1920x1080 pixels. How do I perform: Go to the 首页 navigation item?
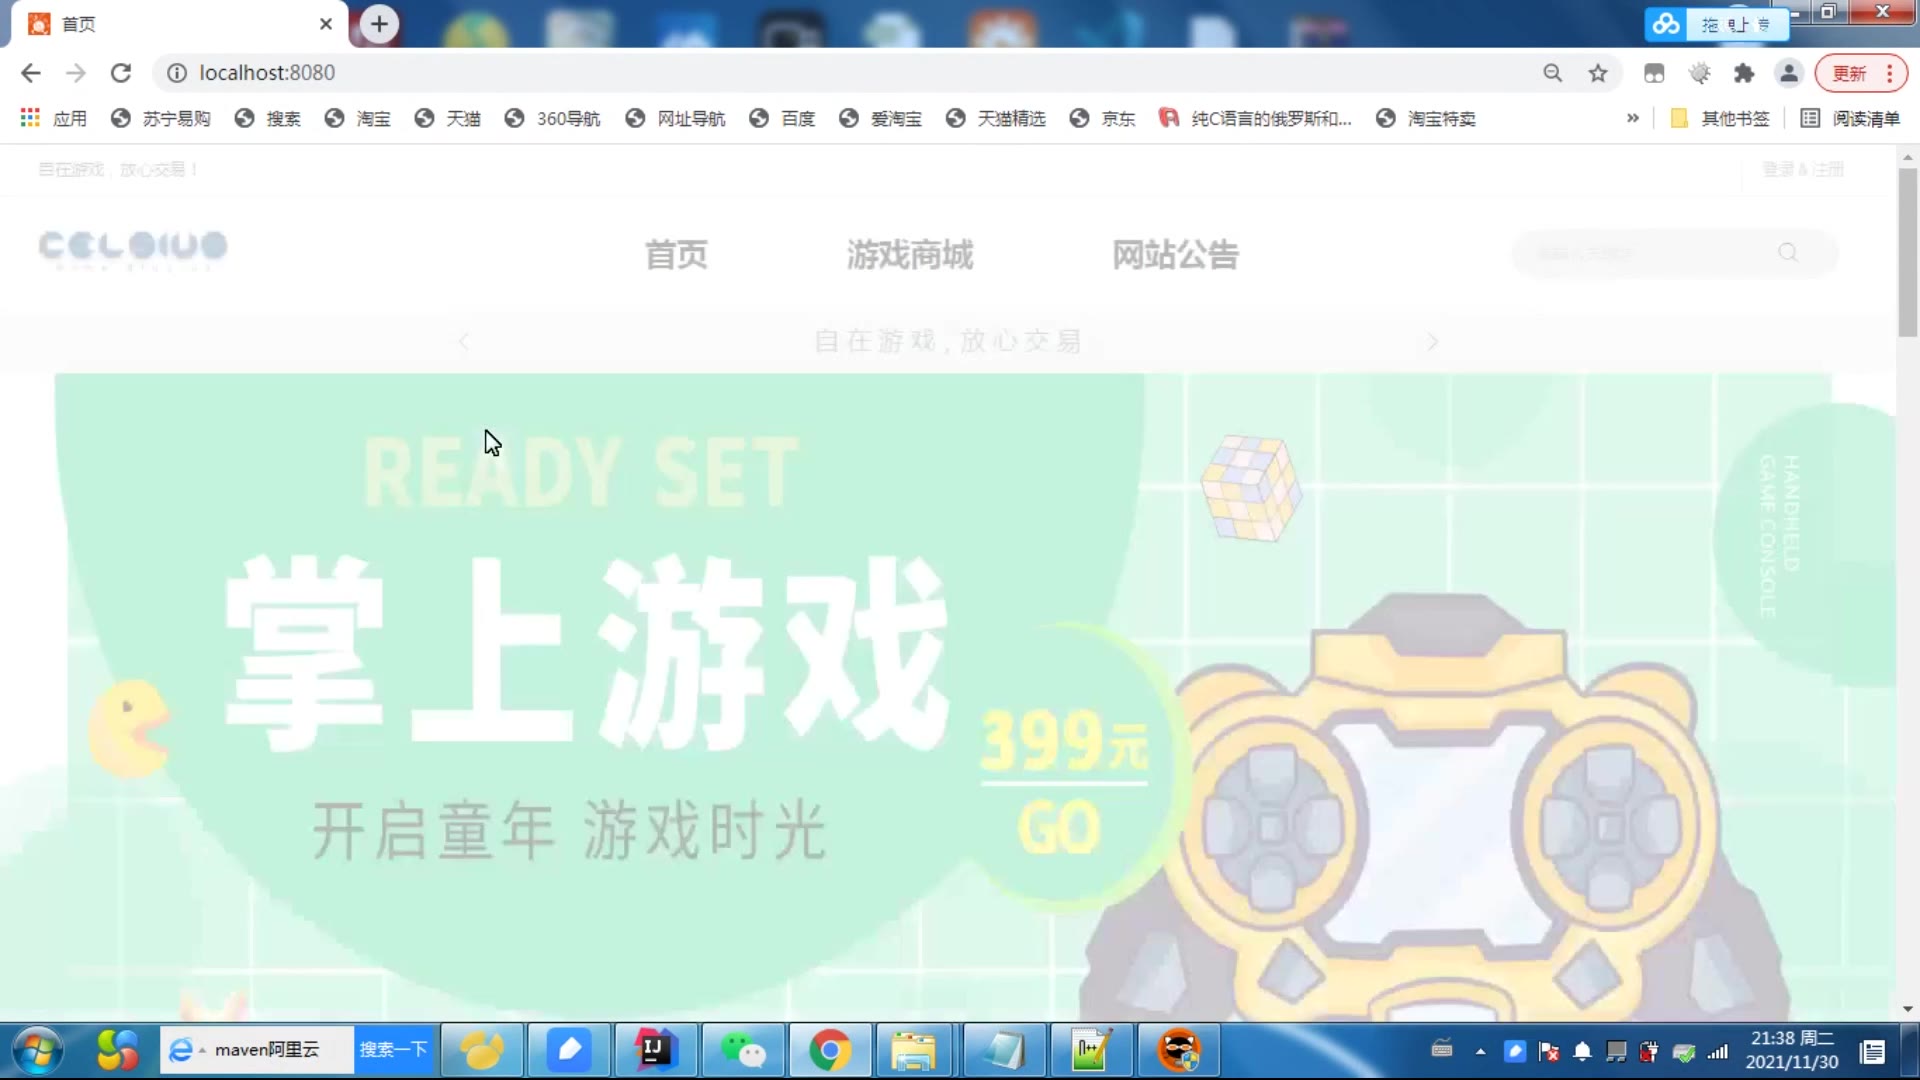tap(676, 255)
